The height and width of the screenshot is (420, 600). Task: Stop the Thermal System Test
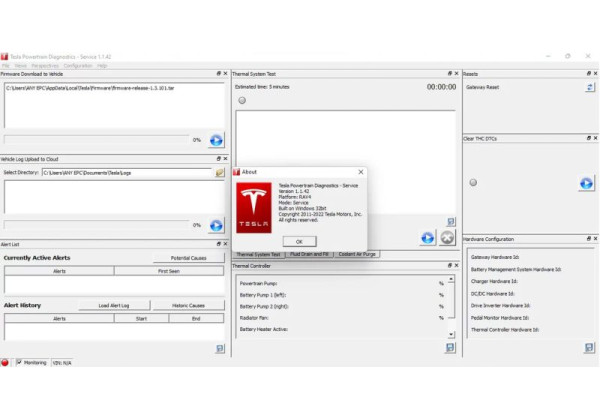click(447, 237)
